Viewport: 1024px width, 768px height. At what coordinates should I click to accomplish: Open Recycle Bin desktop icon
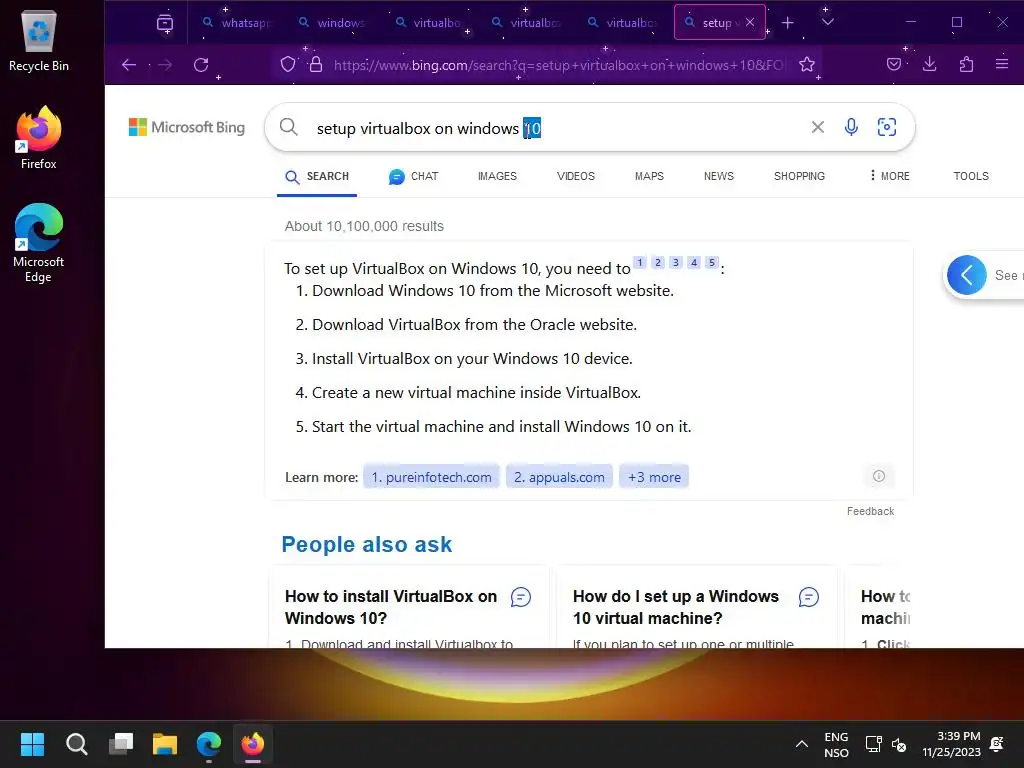39,40
